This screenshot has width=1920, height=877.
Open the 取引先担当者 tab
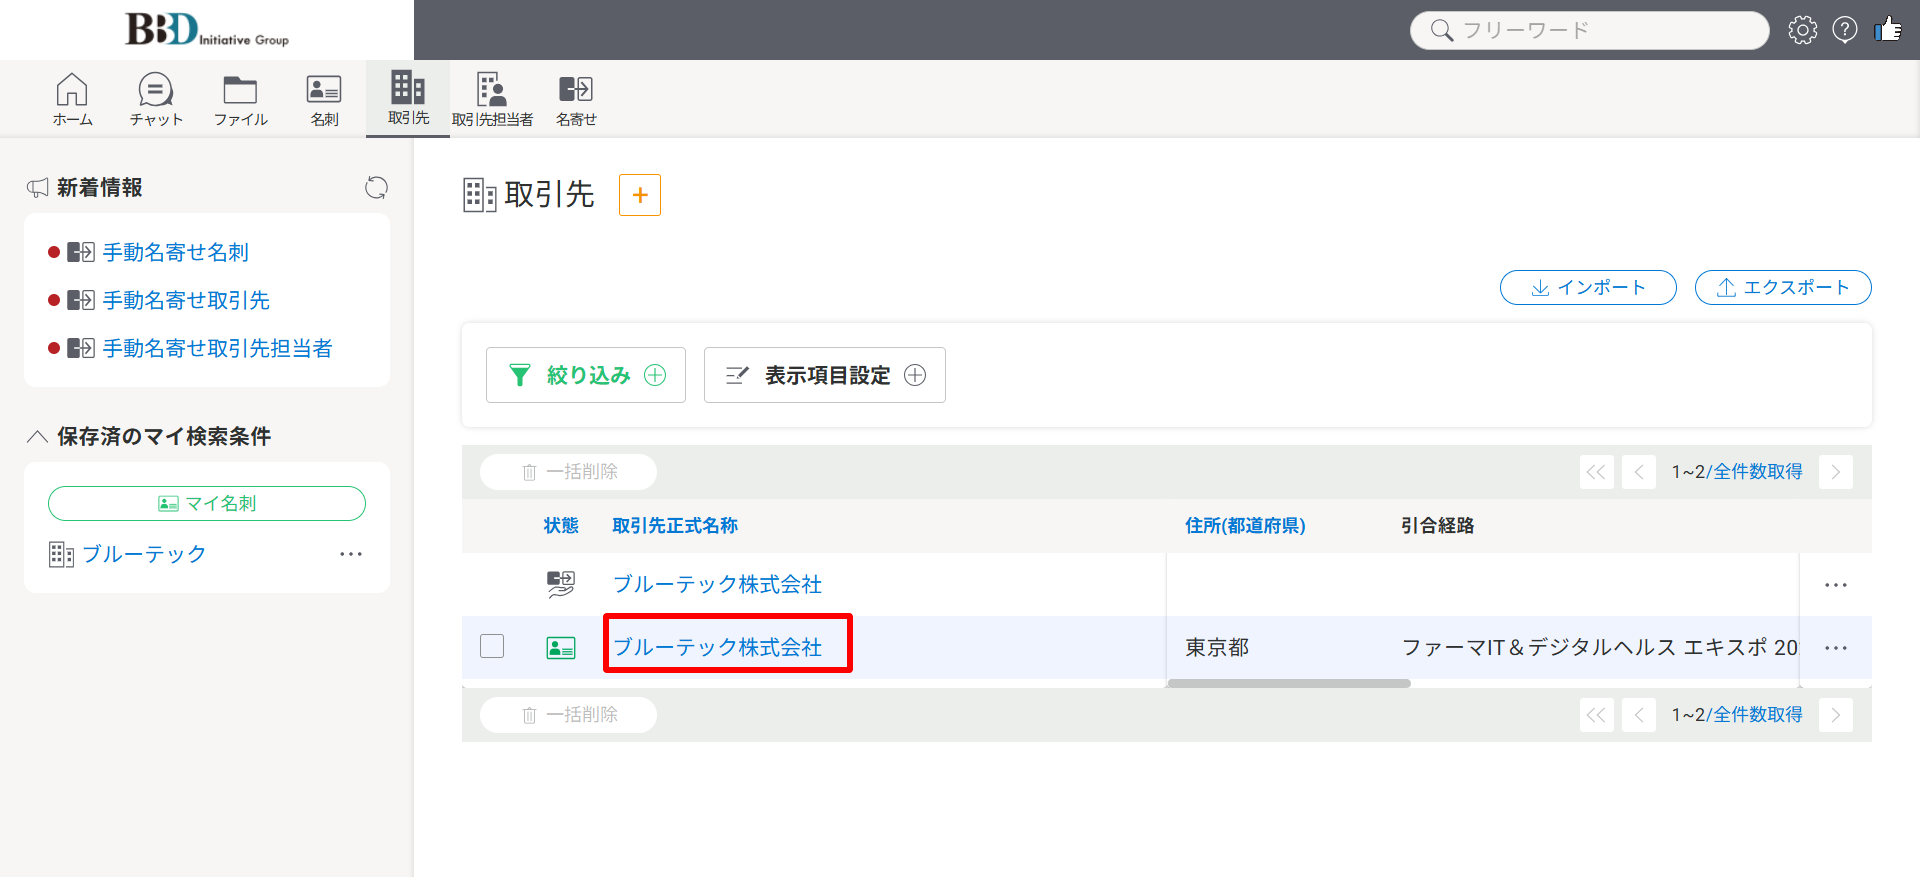(x=492, y=99)
